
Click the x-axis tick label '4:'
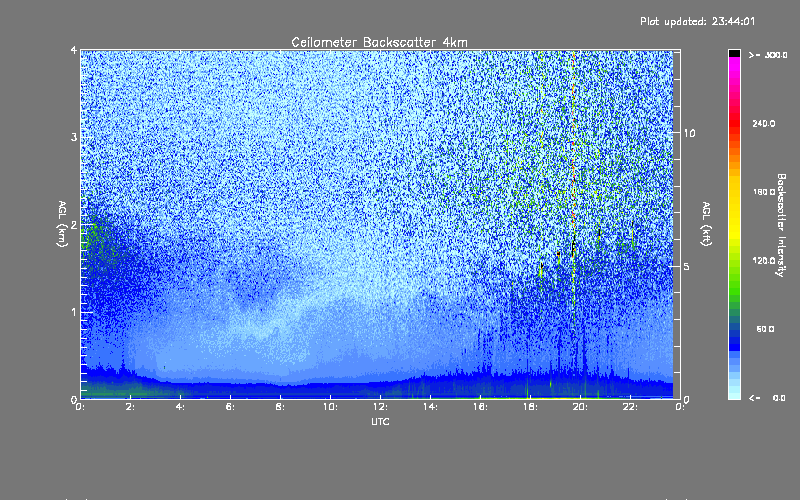pyautogui.click(x=181, y=407)
